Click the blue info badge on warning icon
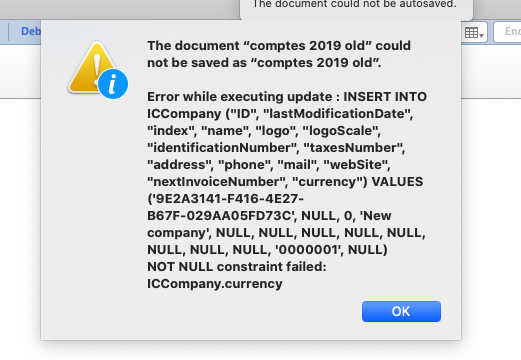The width and height of the screenshot is (521, 360). pos(113,84)
